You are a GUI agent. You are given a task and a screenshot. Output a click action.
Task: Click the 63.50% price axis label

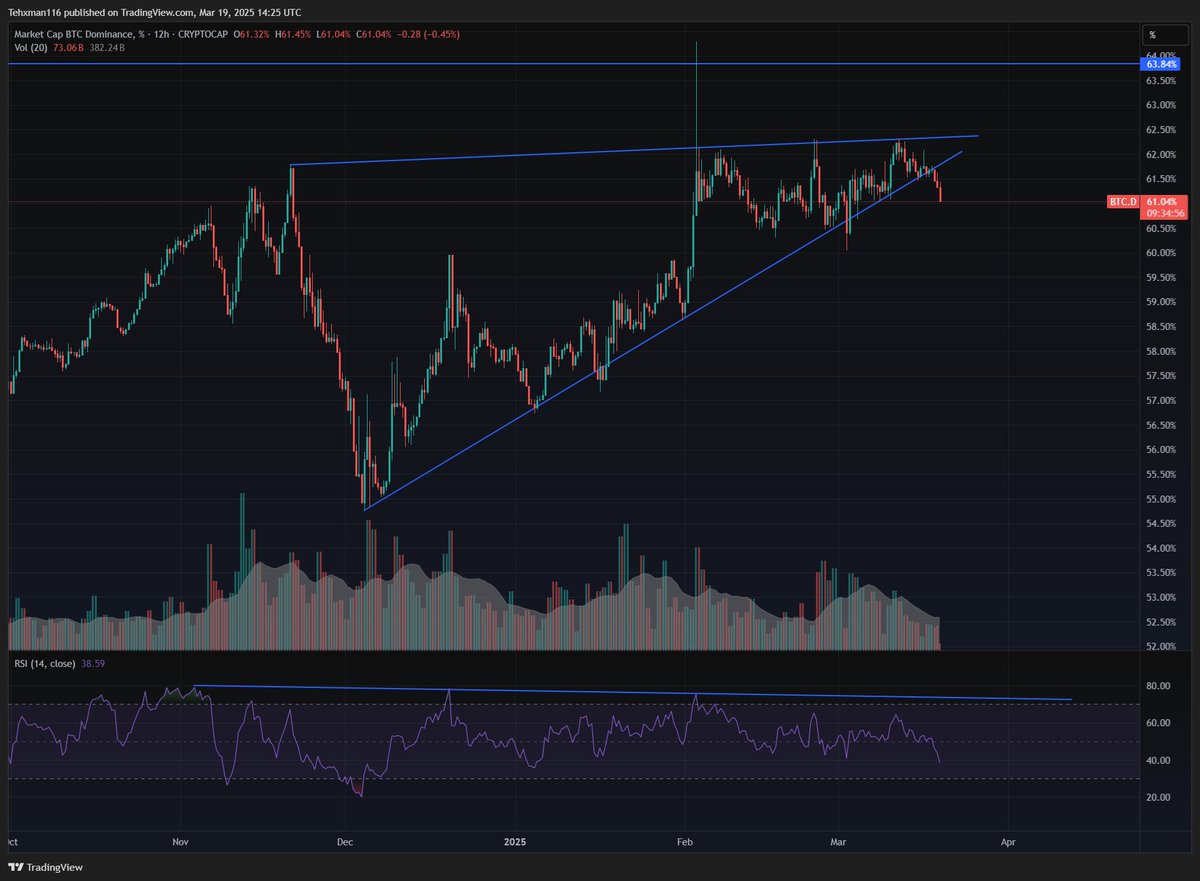pos(1159,80)
